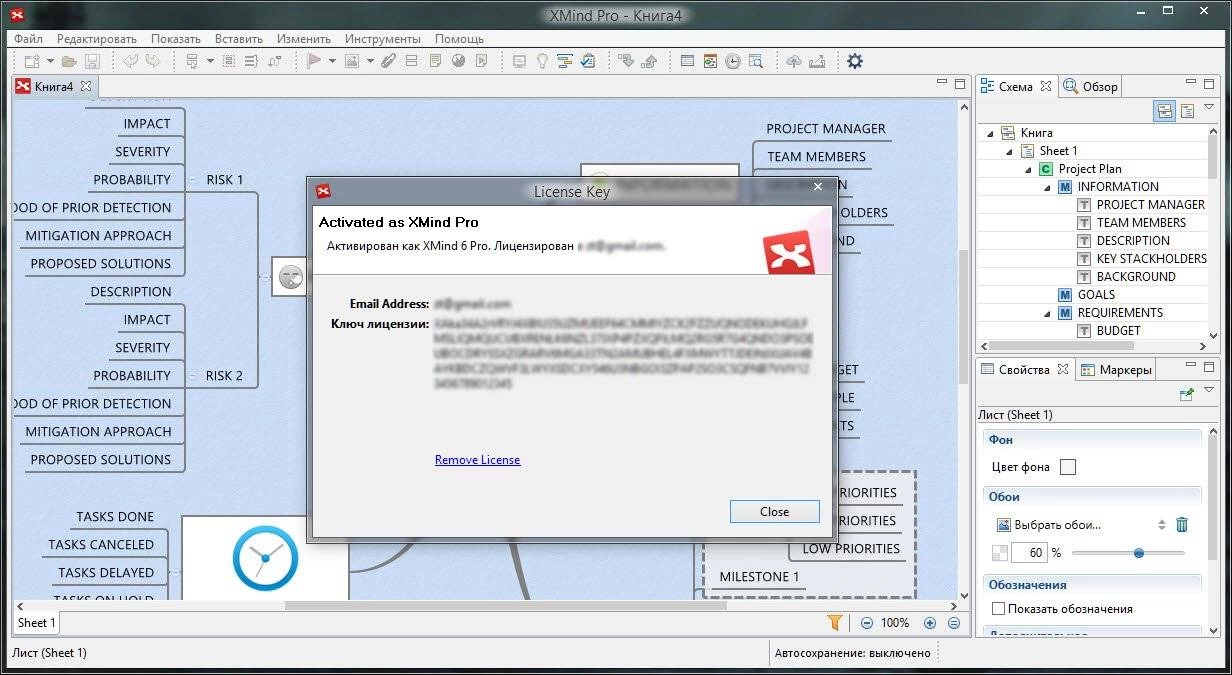Click the relationship toolbar icon
This screenshot has width=1232, height=675.
274,61
